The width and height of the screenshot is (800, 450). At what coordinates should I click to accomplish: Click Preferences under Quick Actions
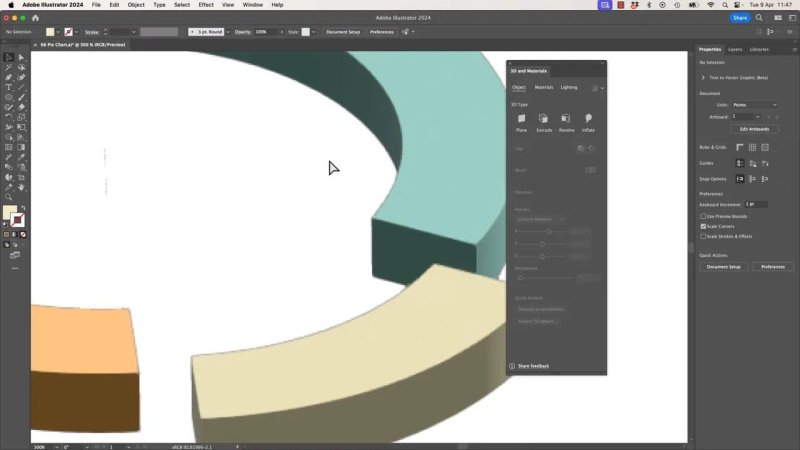coord(773,267)
